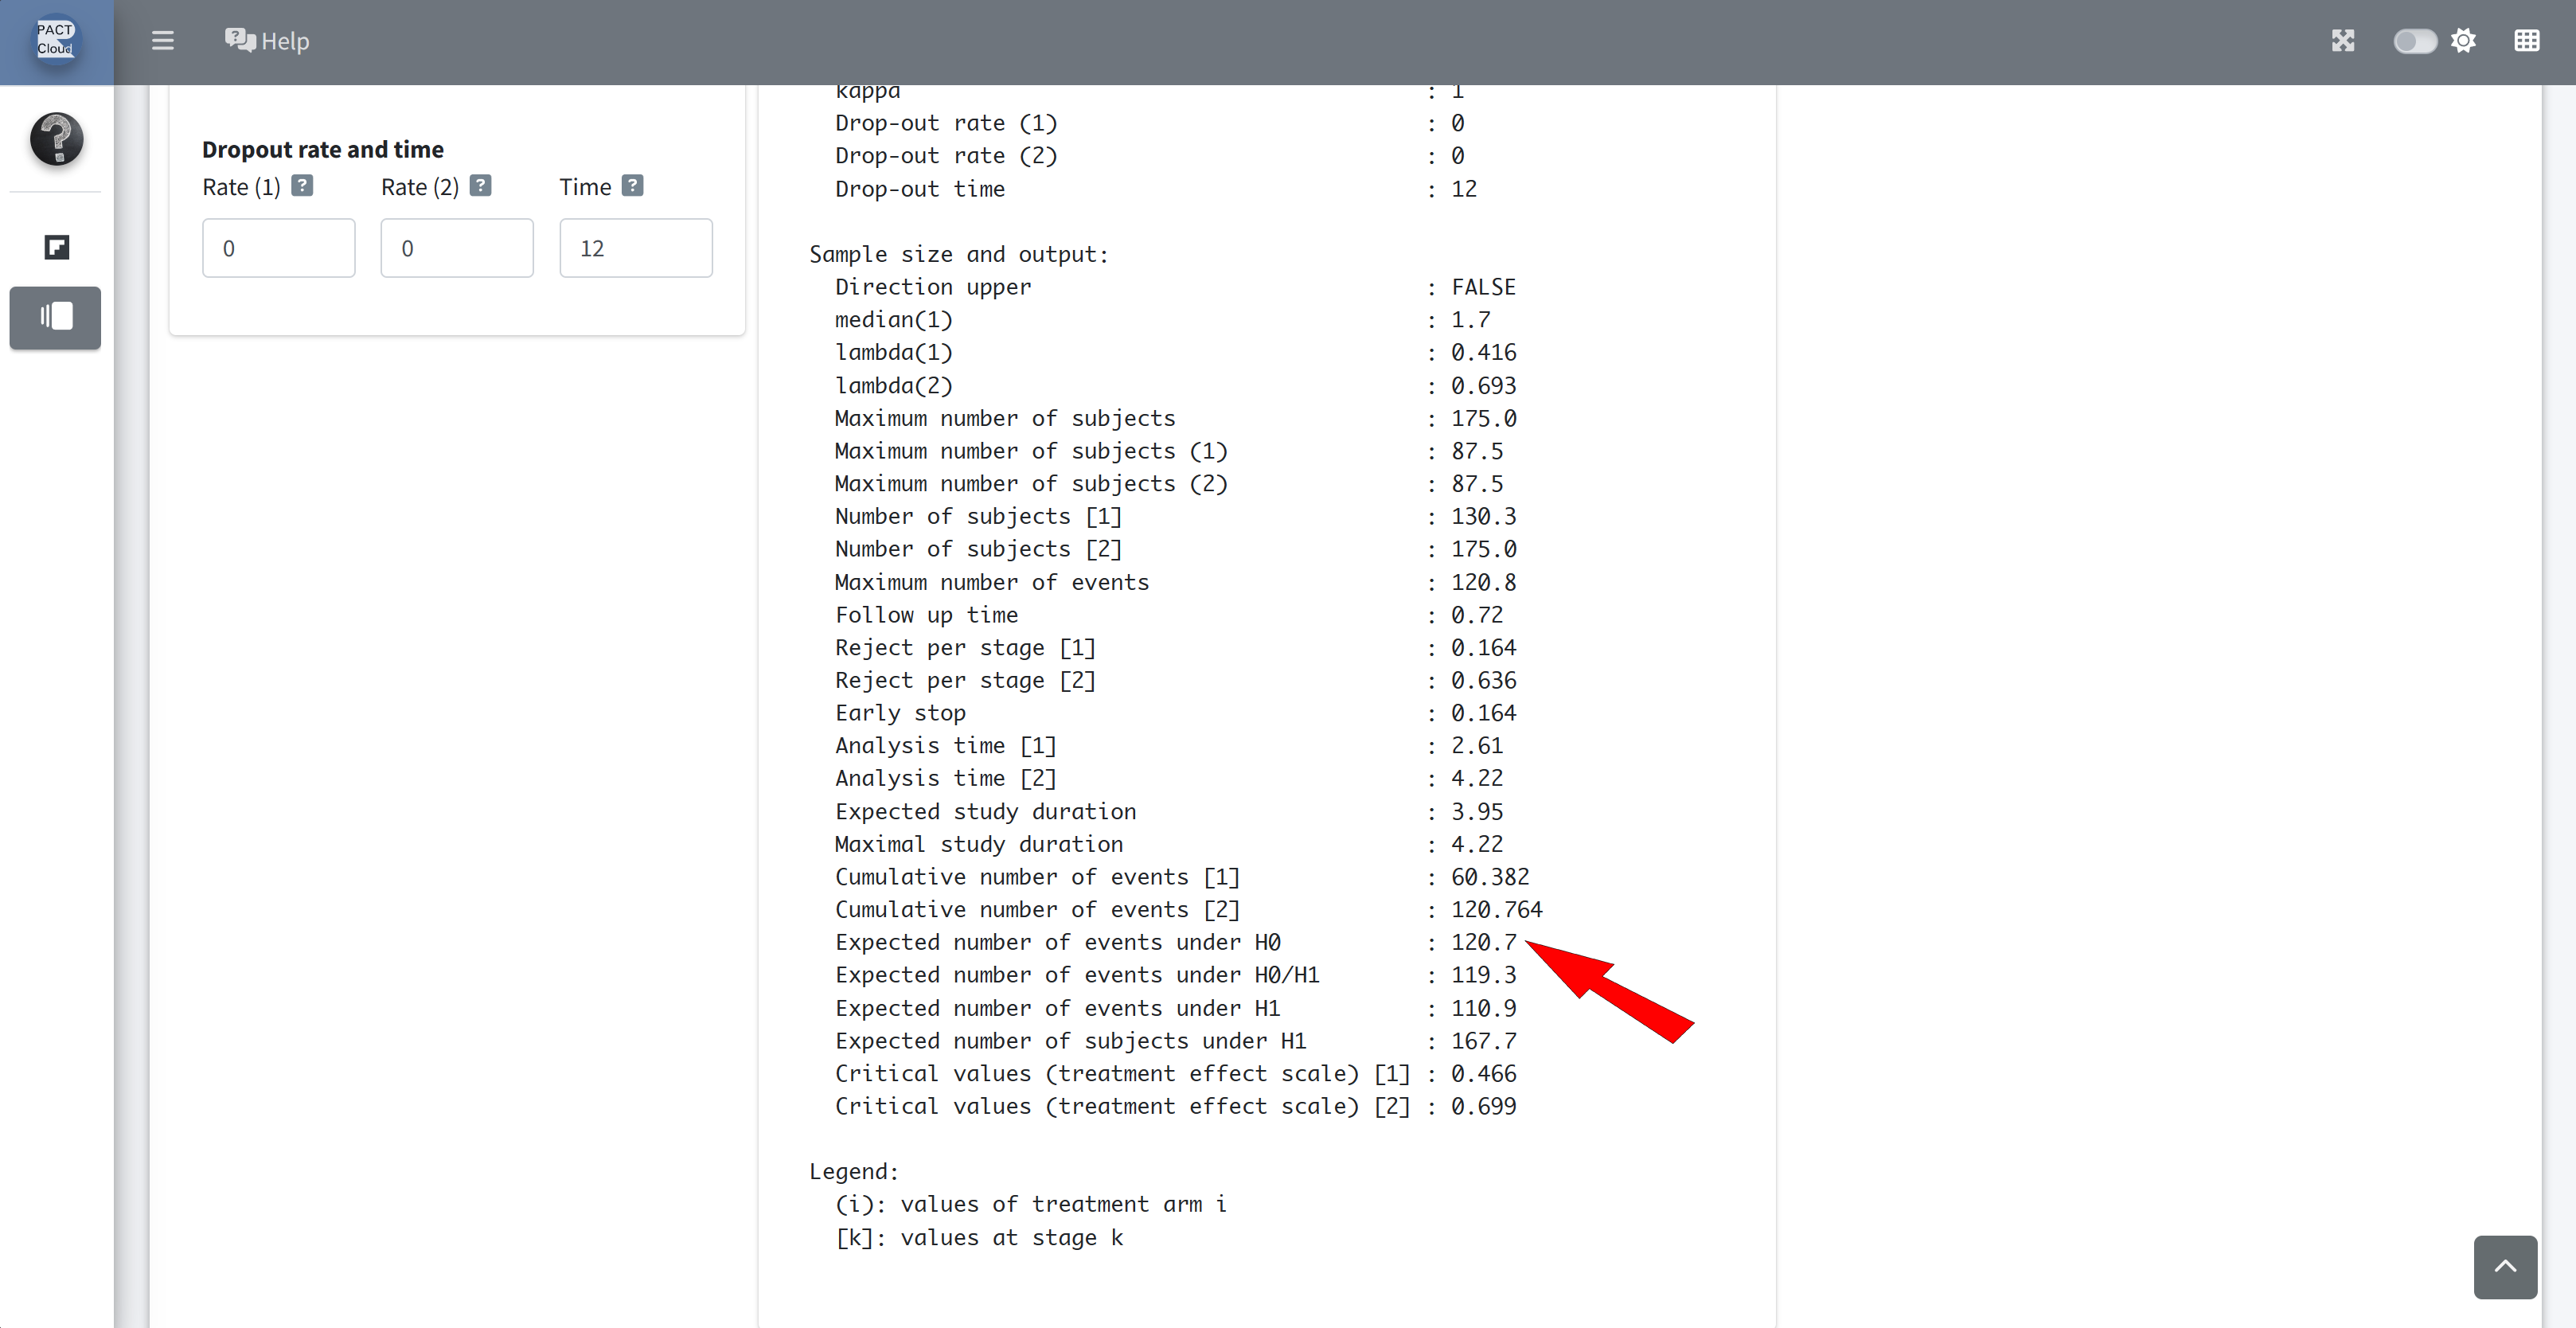This screenshot has height=1328, width=2576.
Task: Open the Help menu
Action: (x=284, y=41)
